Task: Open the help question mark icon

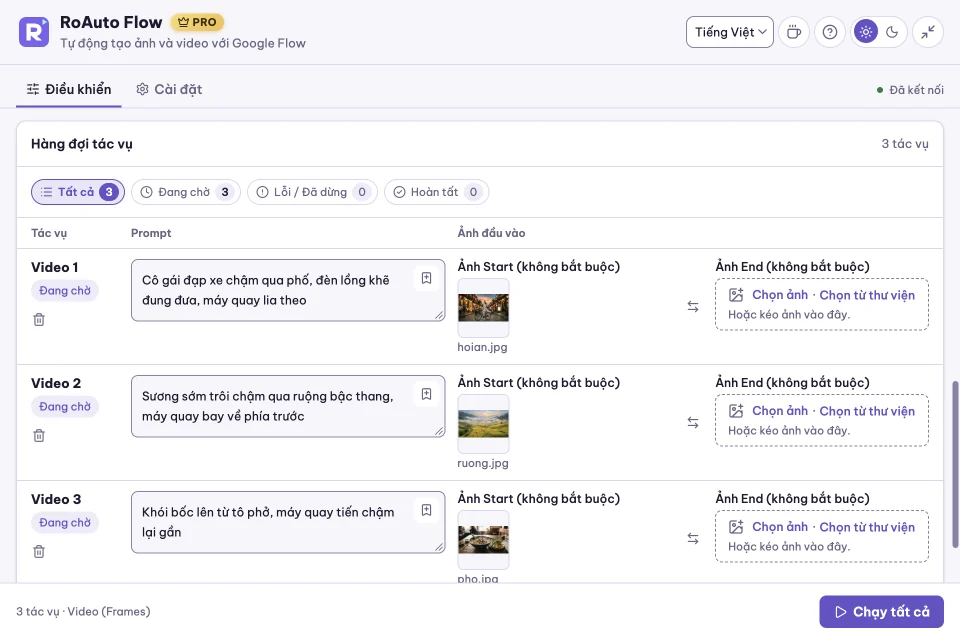Action: tap(830, 32)
